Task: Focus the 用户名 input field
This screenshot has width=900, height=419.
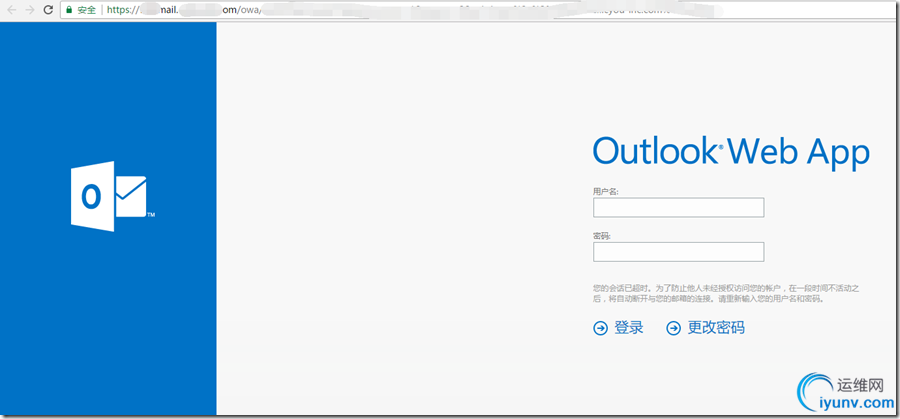Action: (678, 208)
